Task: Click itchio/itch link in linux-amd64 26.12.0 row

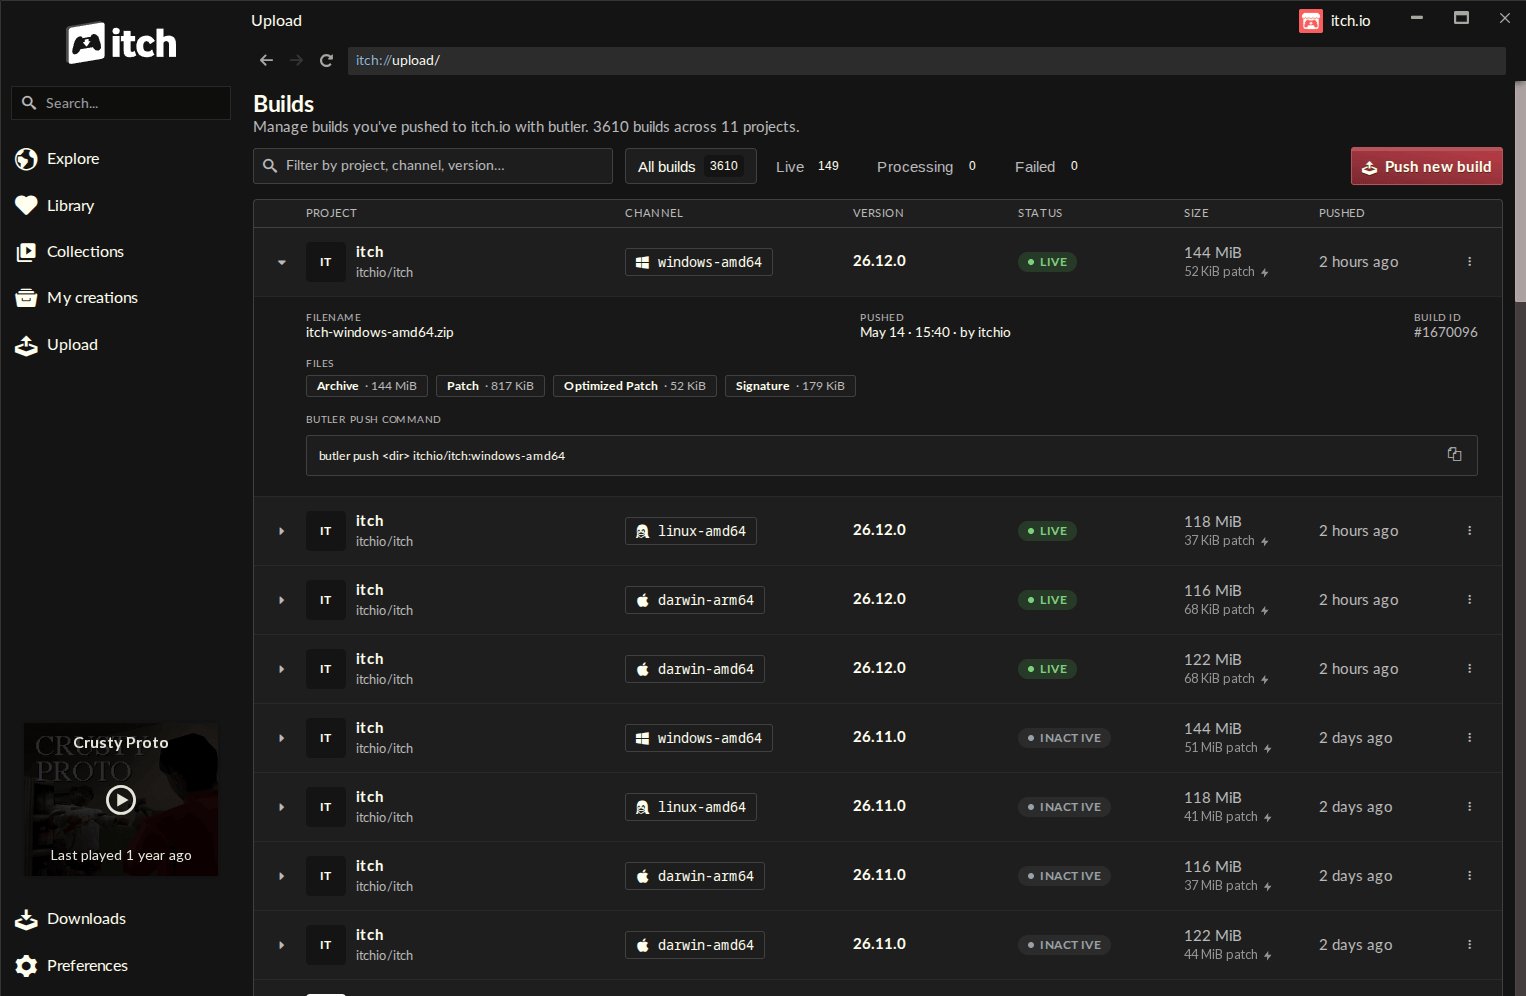Action: tap(384, 542)
